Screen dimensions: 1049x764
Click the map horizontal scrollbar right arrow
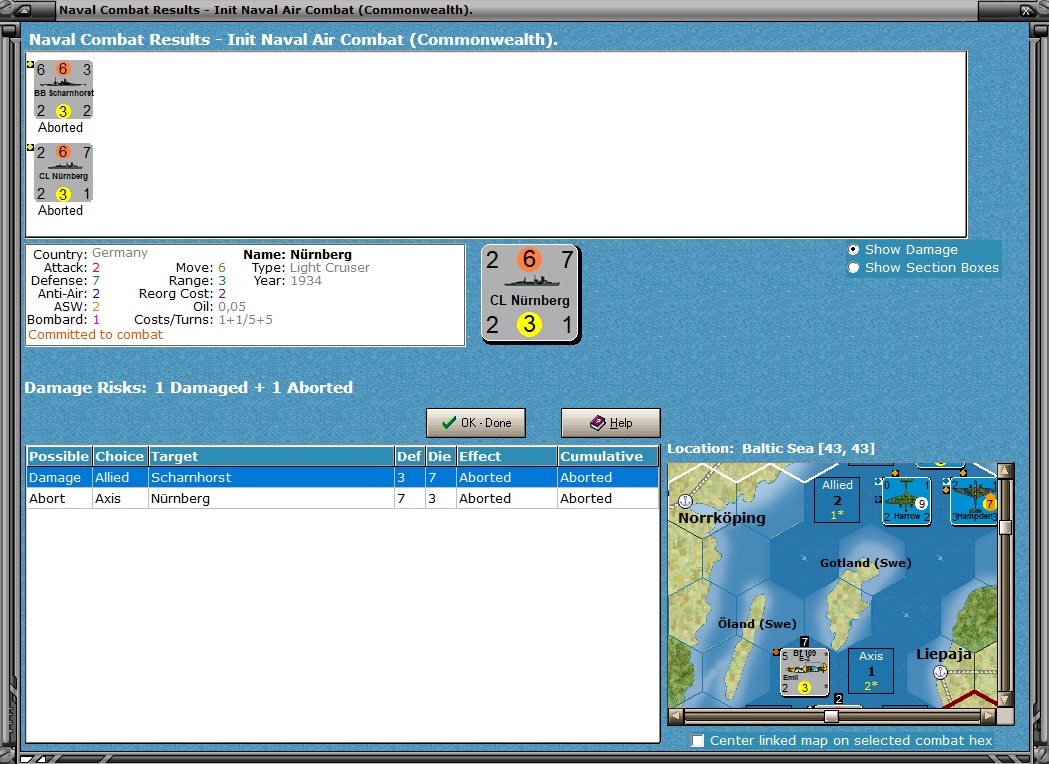tap(989, 716)
